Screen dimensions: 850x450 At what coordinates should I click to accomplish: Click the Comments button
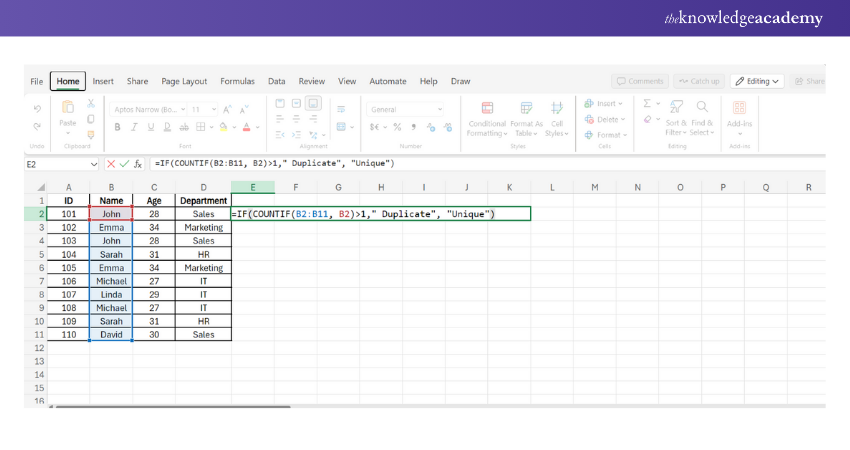pyautogui.click(x=640, y=81)
